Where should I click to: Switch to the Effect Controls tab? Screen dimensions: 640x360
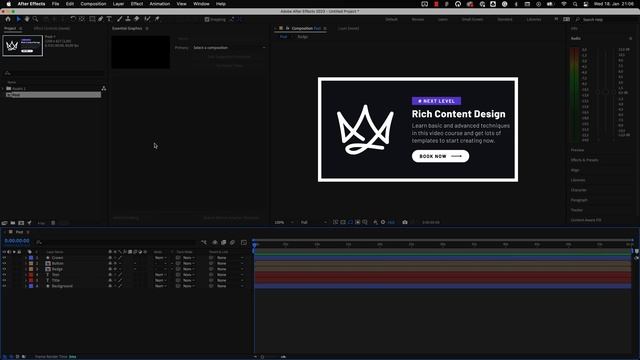click(x=52, y=29)
